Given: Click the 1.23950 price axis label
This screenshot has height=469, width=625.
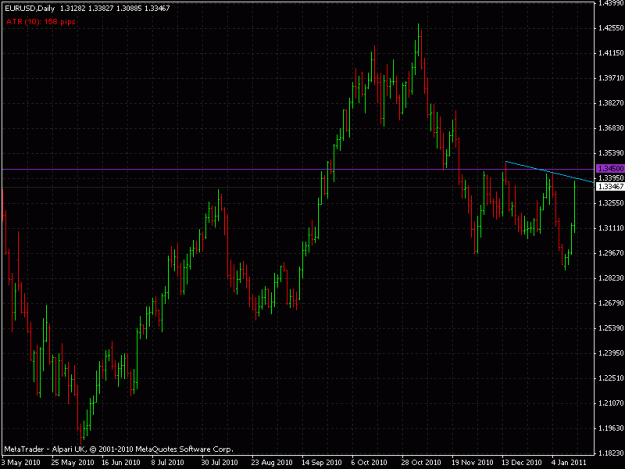Looking at the screenshot, I should click(x=611, y=353).
